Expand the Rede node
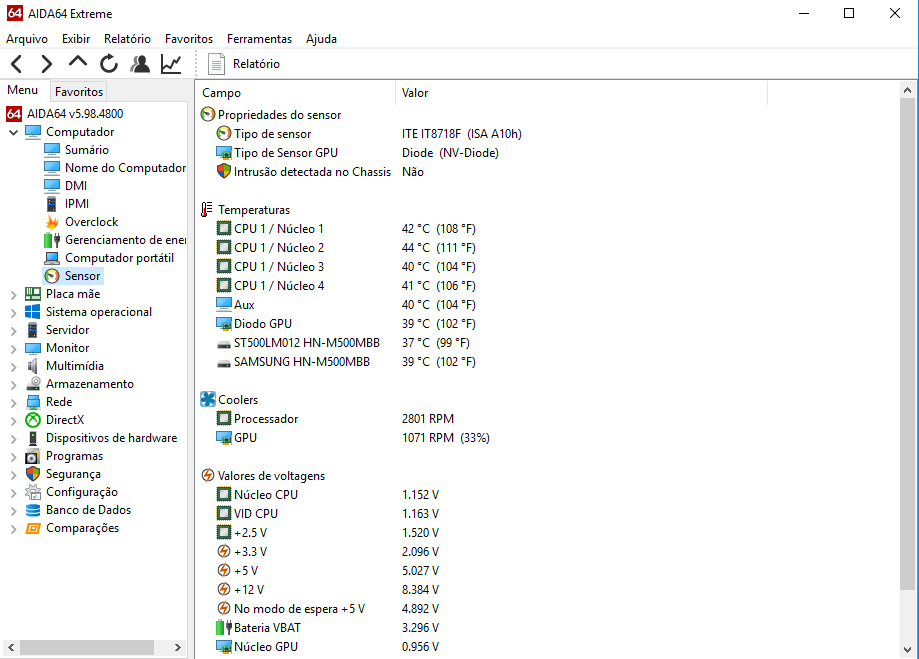The width and height of the screenshot is (919, 659). [13, 402]
